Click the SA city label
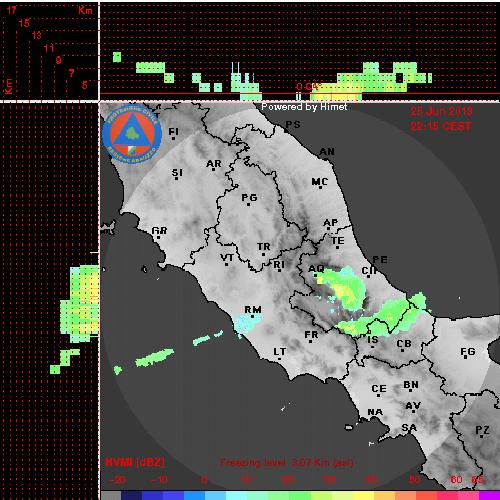This screenshot has width=500, height=500. click(409, 428)
